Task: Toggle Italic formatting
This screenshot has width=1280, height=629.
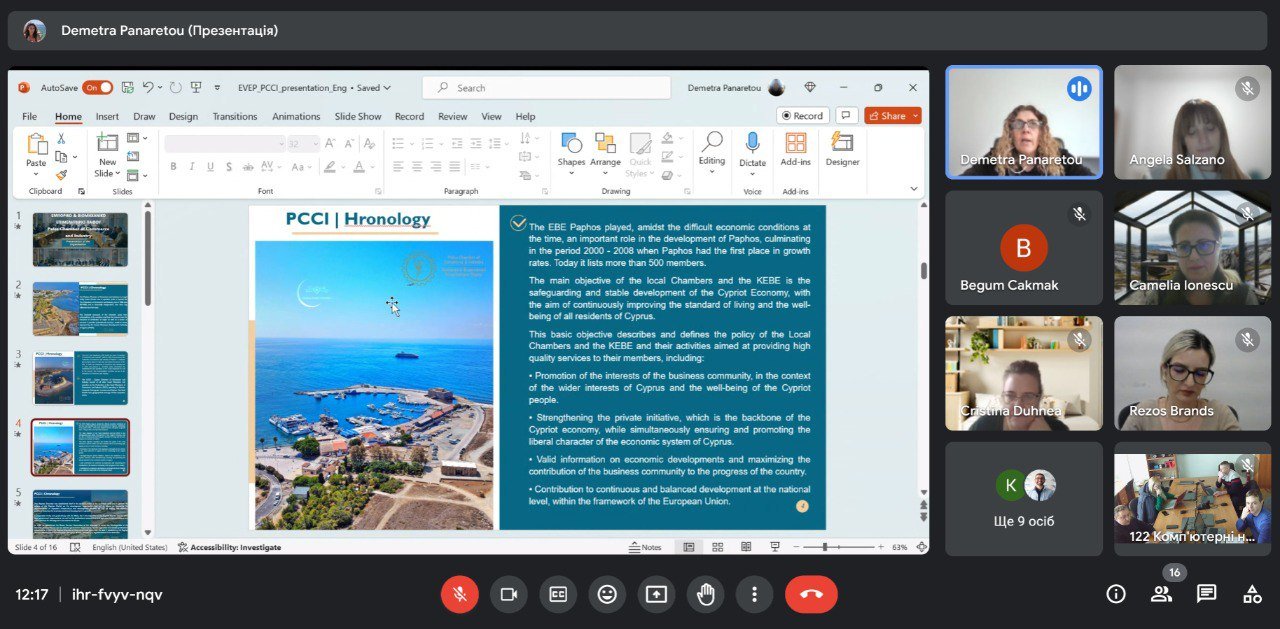Action: [191, 167]
